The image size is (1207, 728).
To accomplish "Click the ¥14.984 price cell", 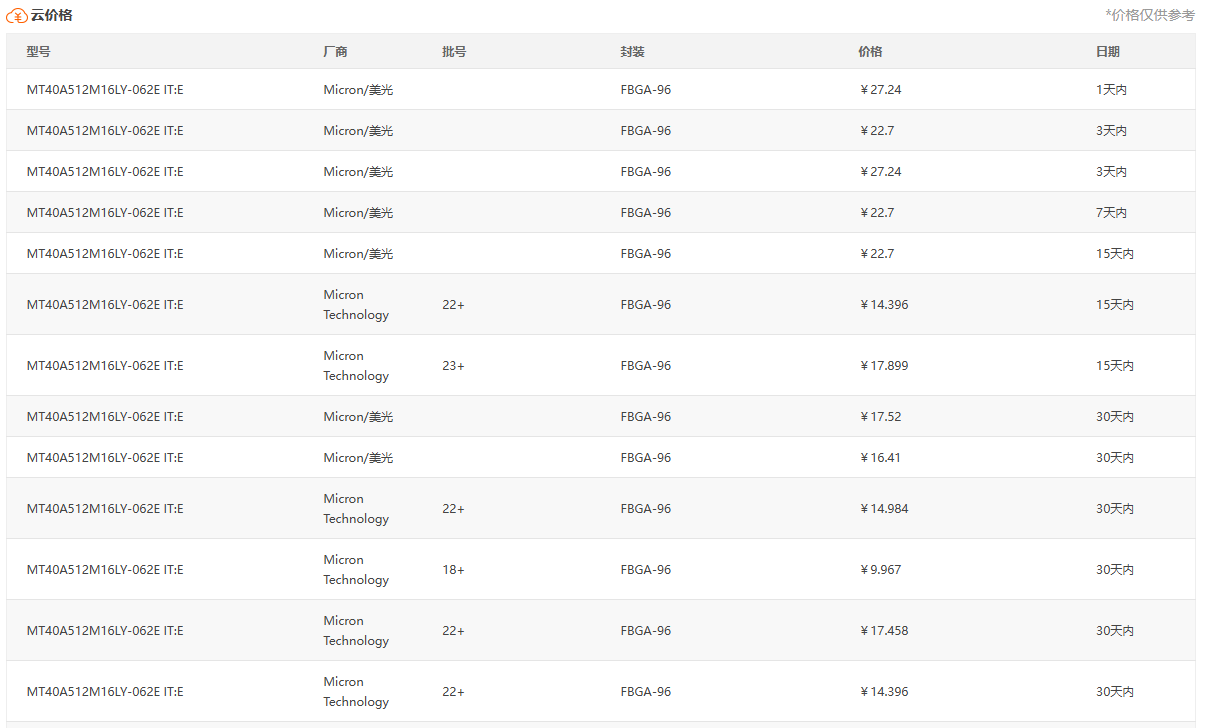I will coord(884,509).
